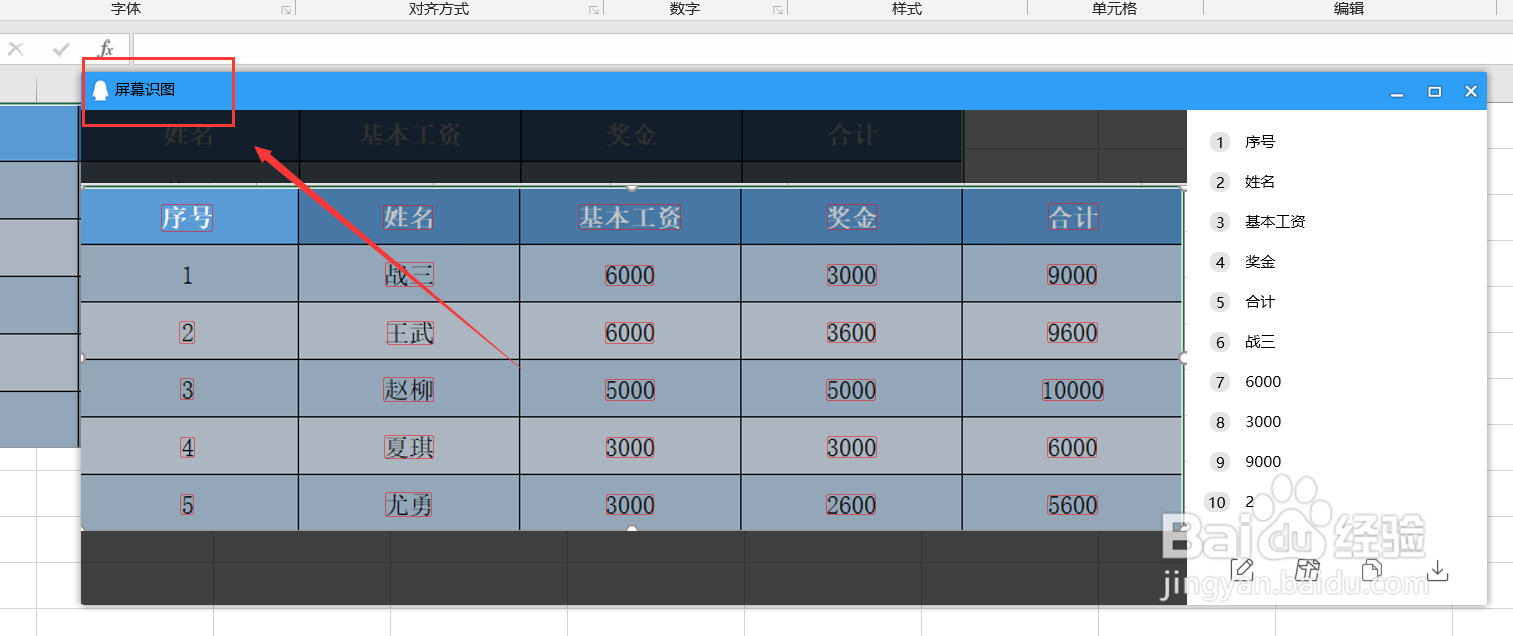This screenshot has height=636, width=1513.
Task: Click the 样式 ribbon group label
Action: pos(906,9)
